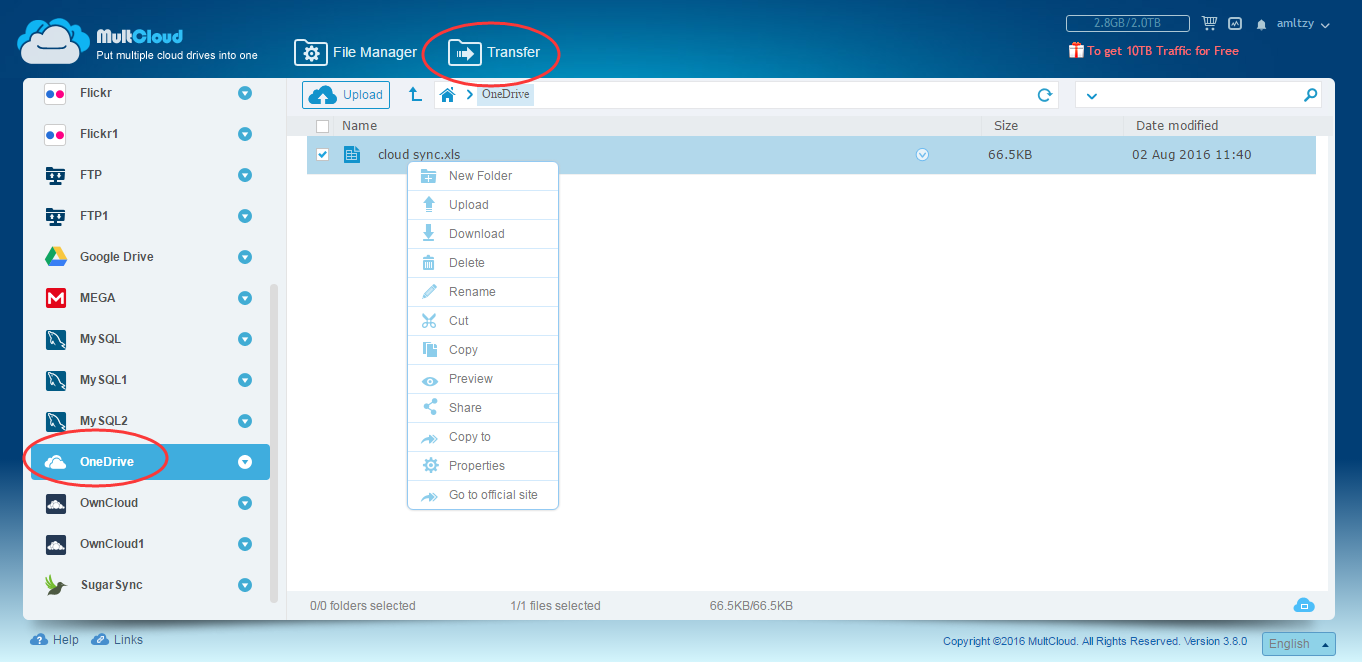The width and height of the screenshot is (1362, 662).
Task: Switch to the Transfer tab
Action: 494,52
